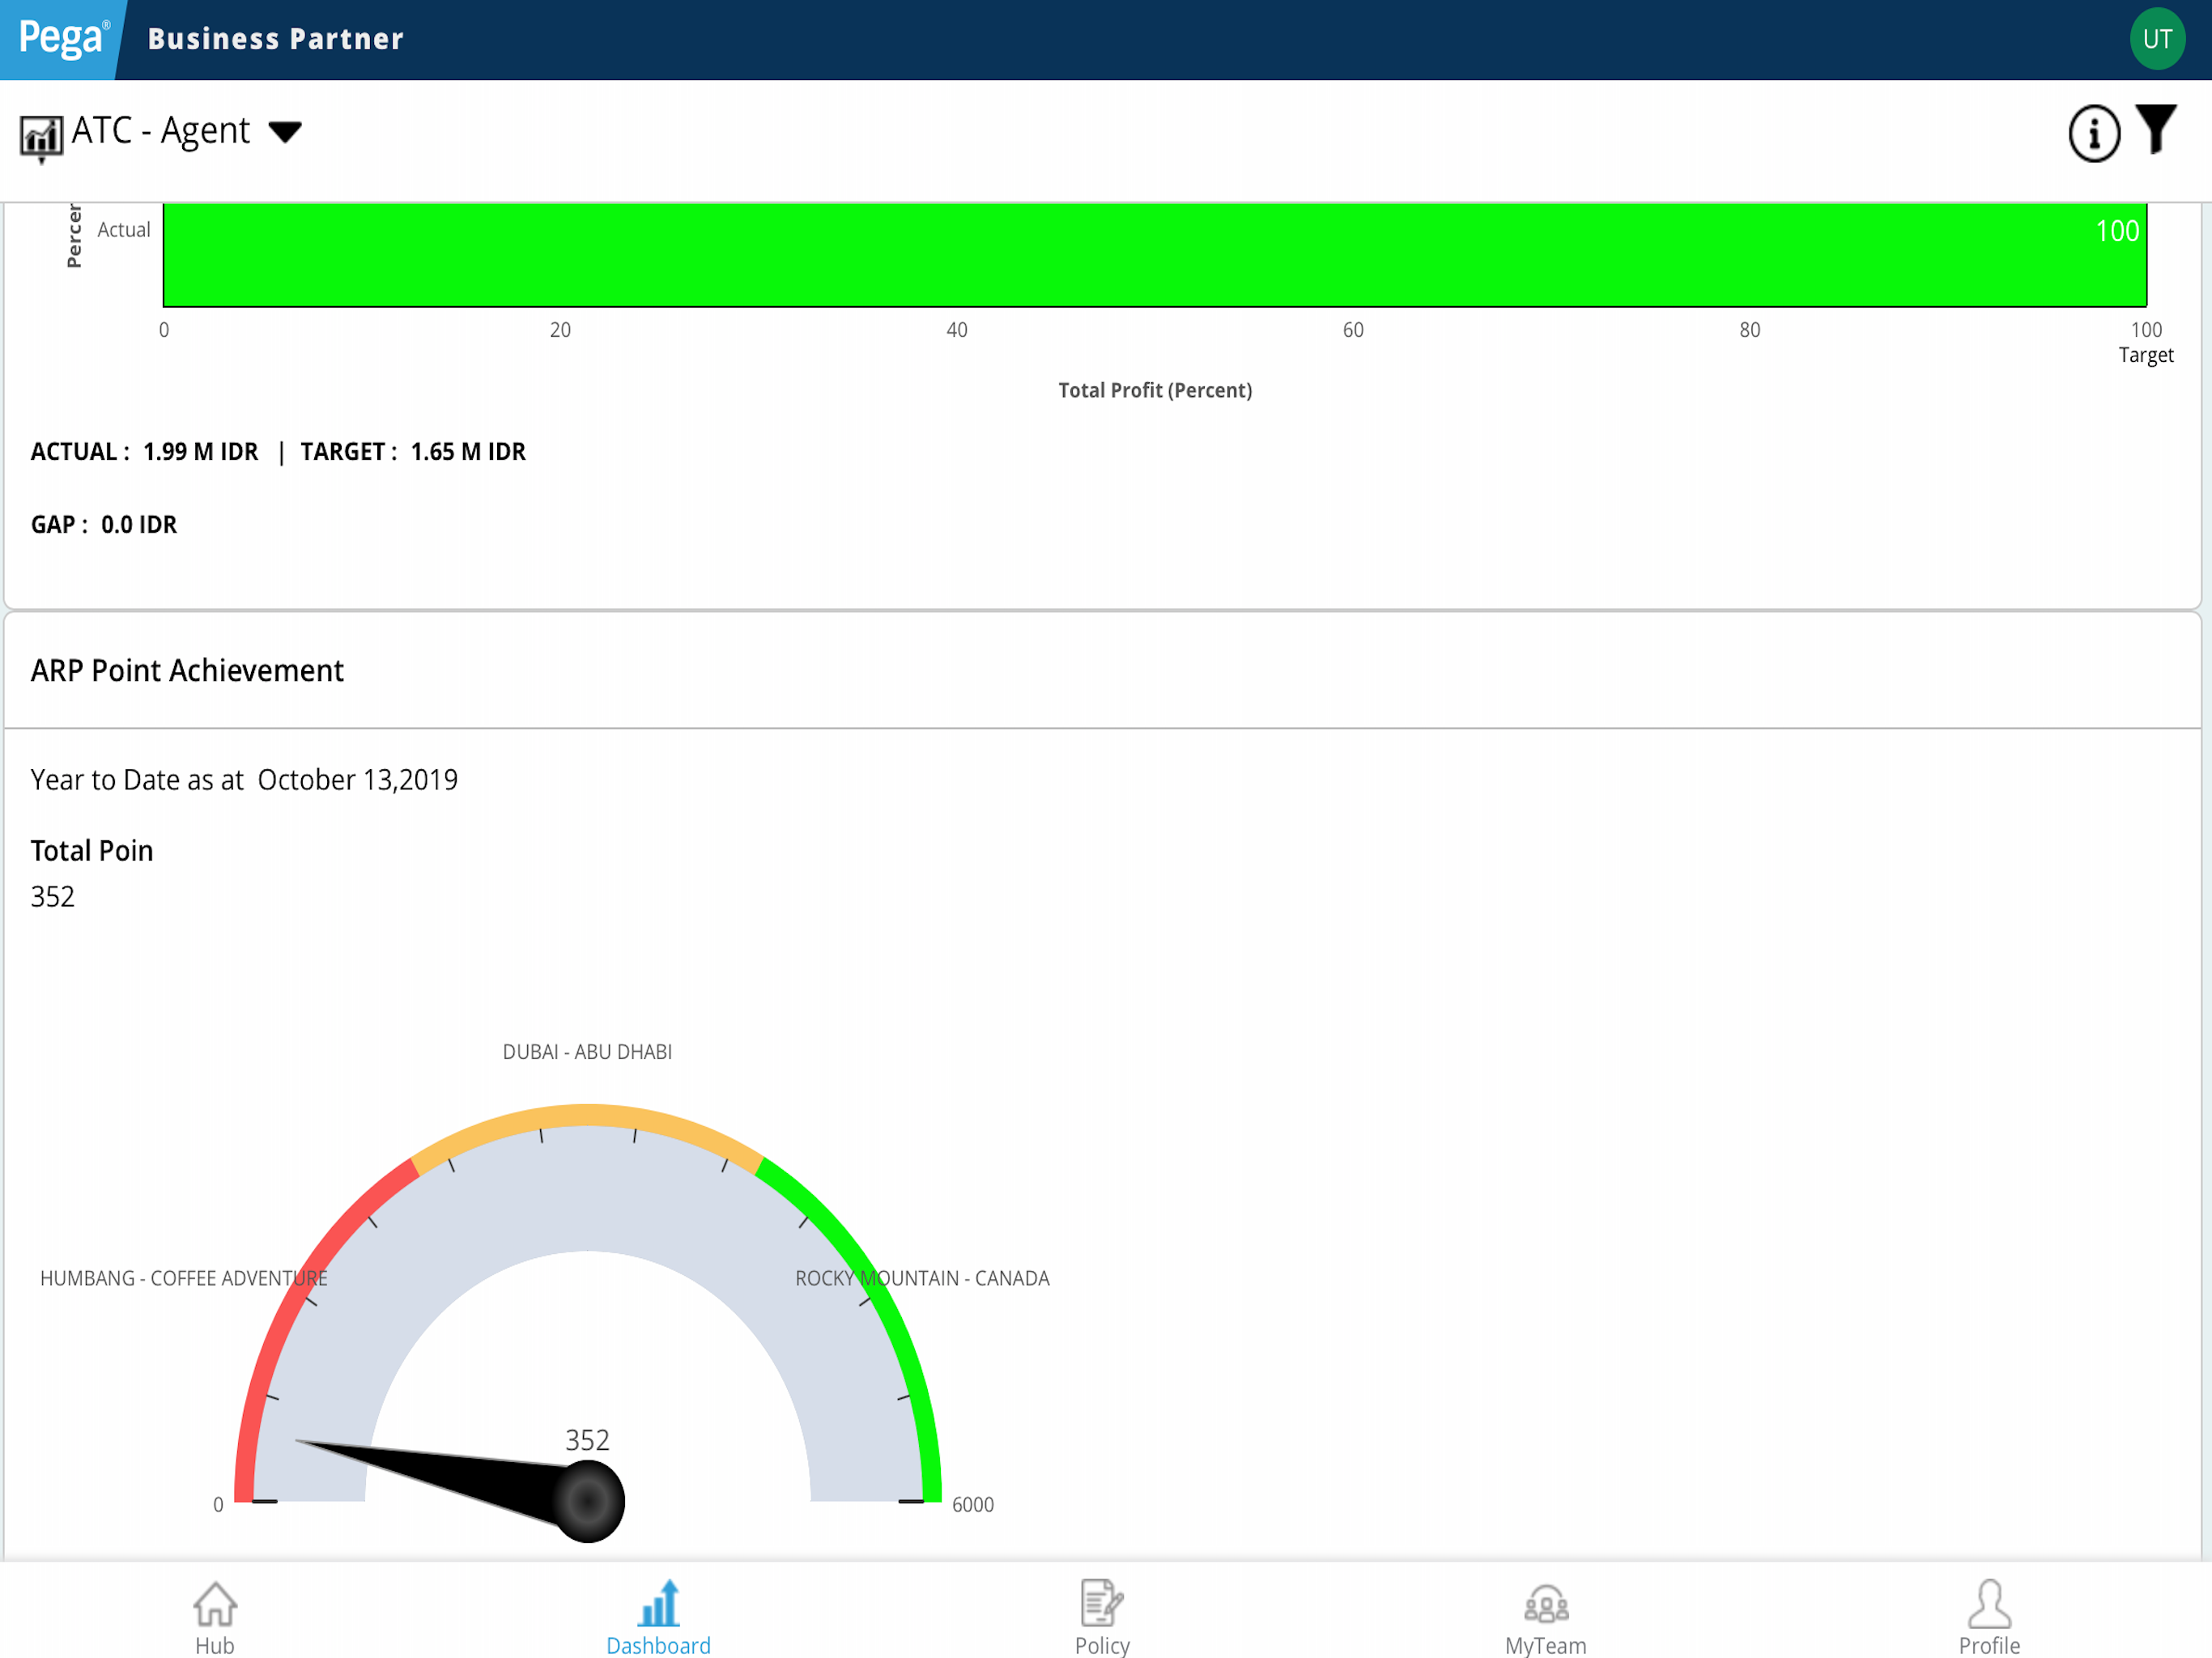Open the information icon

click(x=2094, y=133)
